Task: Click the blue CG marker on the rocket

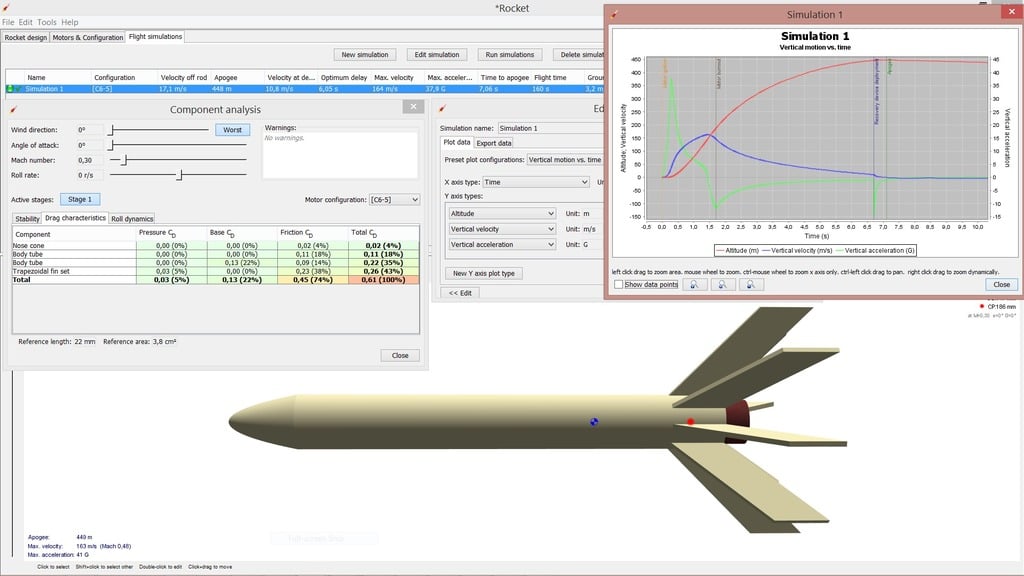Action: (593, 422)
